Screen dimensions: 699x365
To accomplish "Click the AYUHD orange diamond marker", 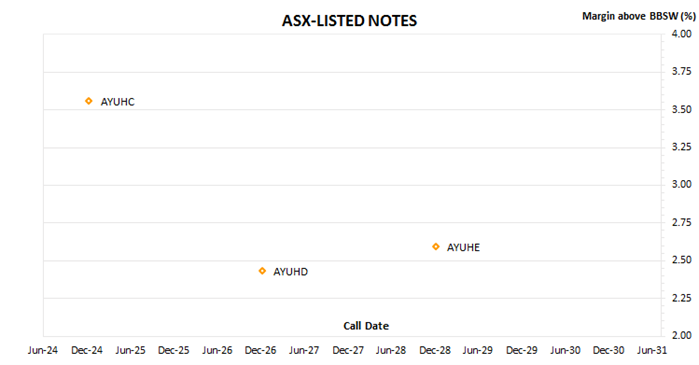I will pos(263,271).
